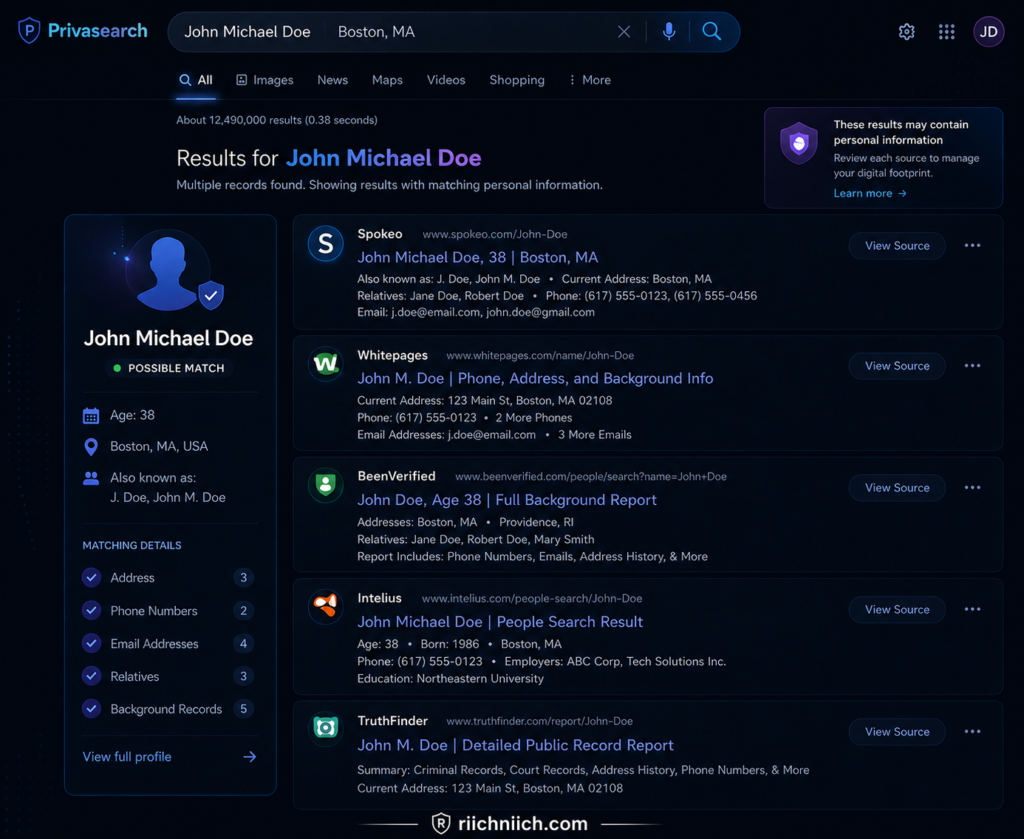Select the BeenVerified green shield icon

pos(325,485)
